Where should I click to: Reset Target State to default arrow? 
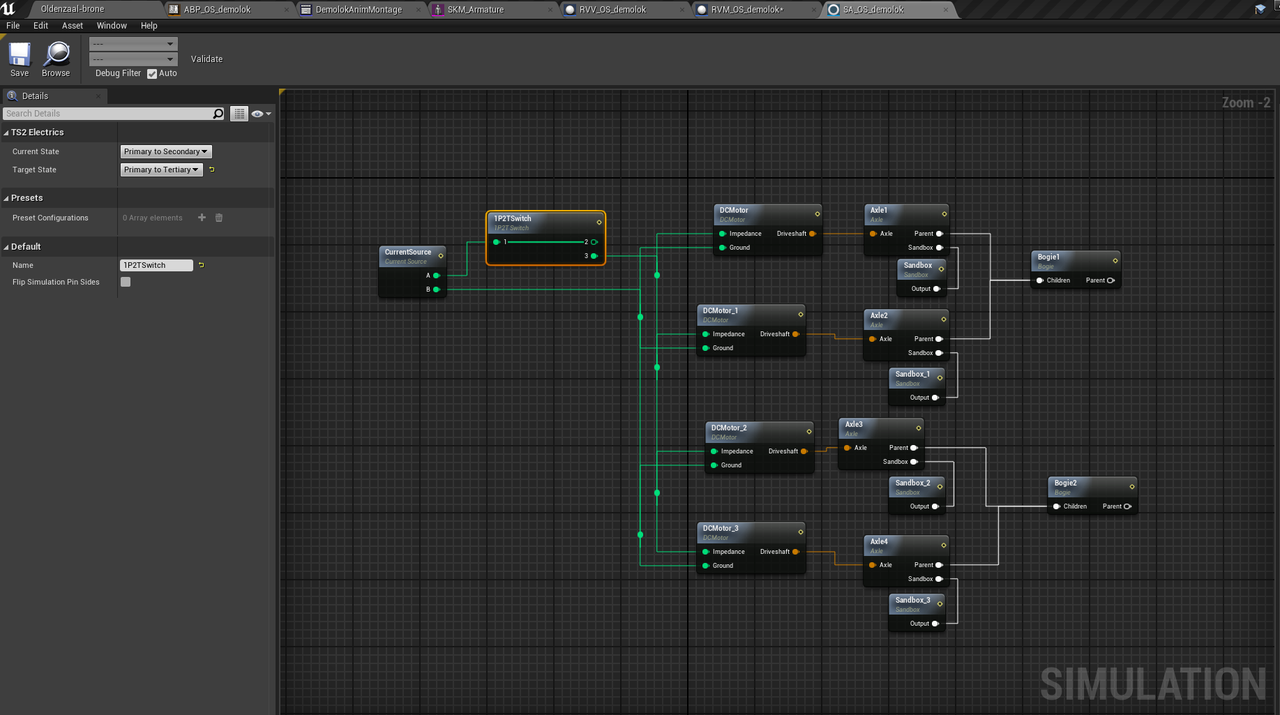(212, 170)
